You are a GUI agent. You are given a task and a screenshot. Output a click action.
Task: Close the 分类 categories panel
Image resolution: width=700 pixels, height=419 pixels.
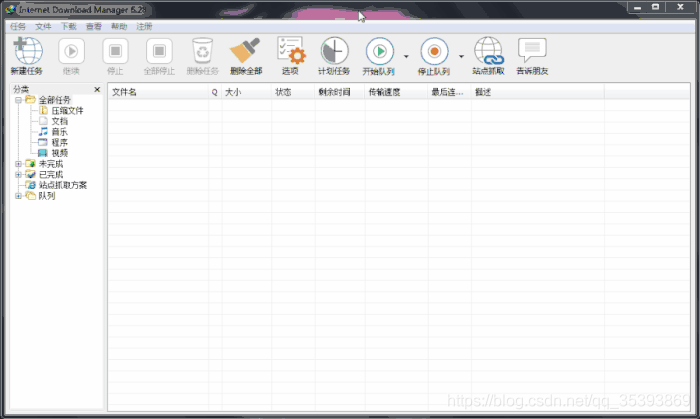[x=97, y=89]
